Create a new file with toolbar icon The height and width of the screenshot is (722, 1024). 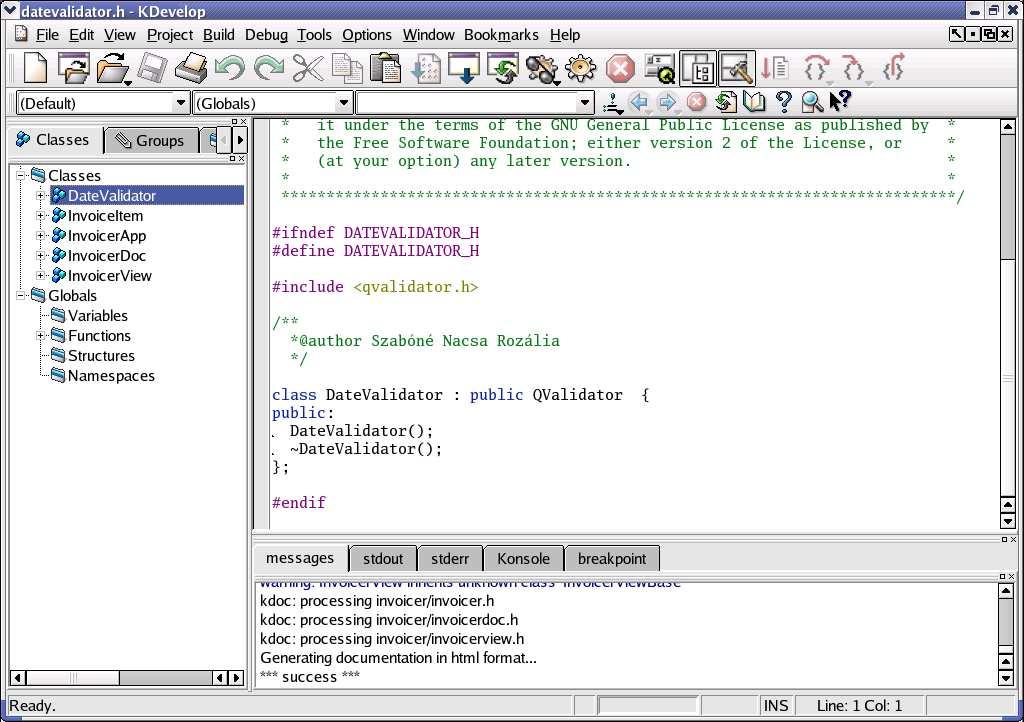(x=35, y=68)
